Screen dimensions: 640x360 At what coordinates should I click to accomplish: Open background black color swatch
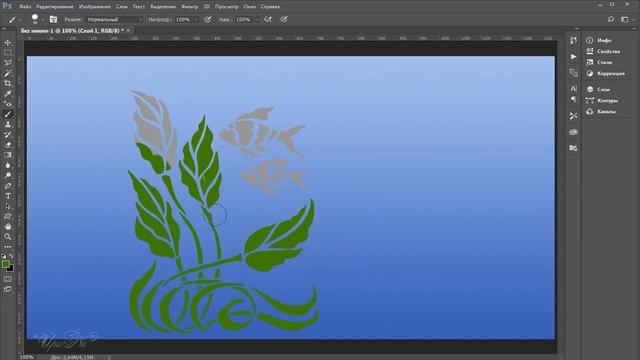click(x=11, y=269)
